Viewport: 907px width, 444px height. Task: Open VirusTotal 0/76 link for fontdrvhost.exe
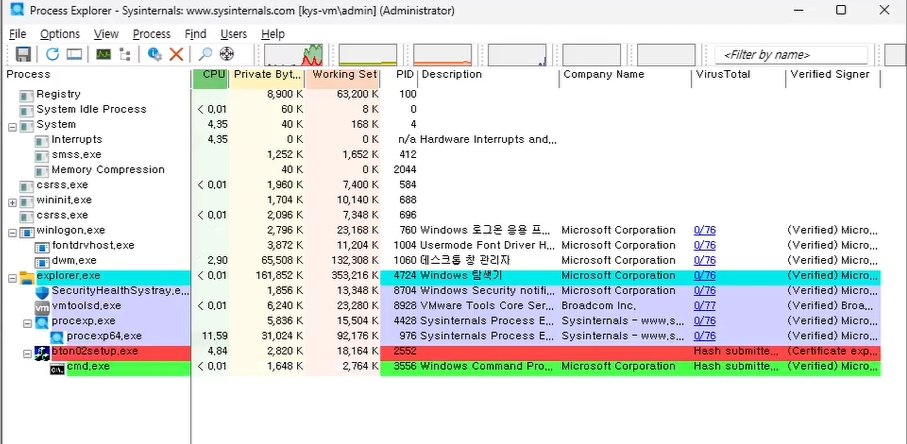705,245
